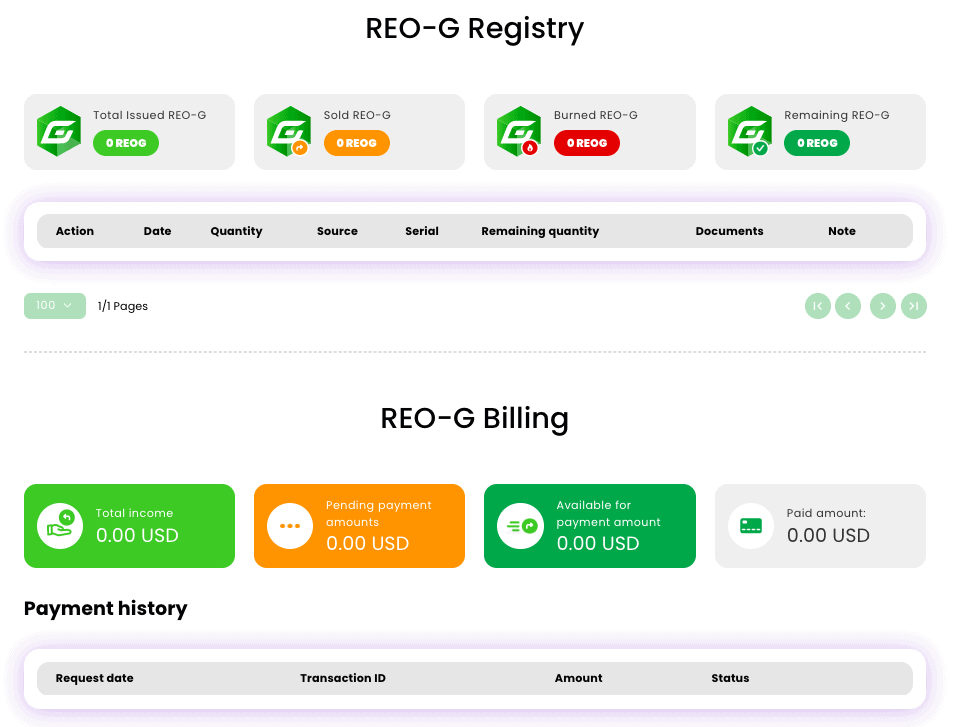
Task: Jump to the last registry page
Action: pyautogui.click(x=914, y=306)
